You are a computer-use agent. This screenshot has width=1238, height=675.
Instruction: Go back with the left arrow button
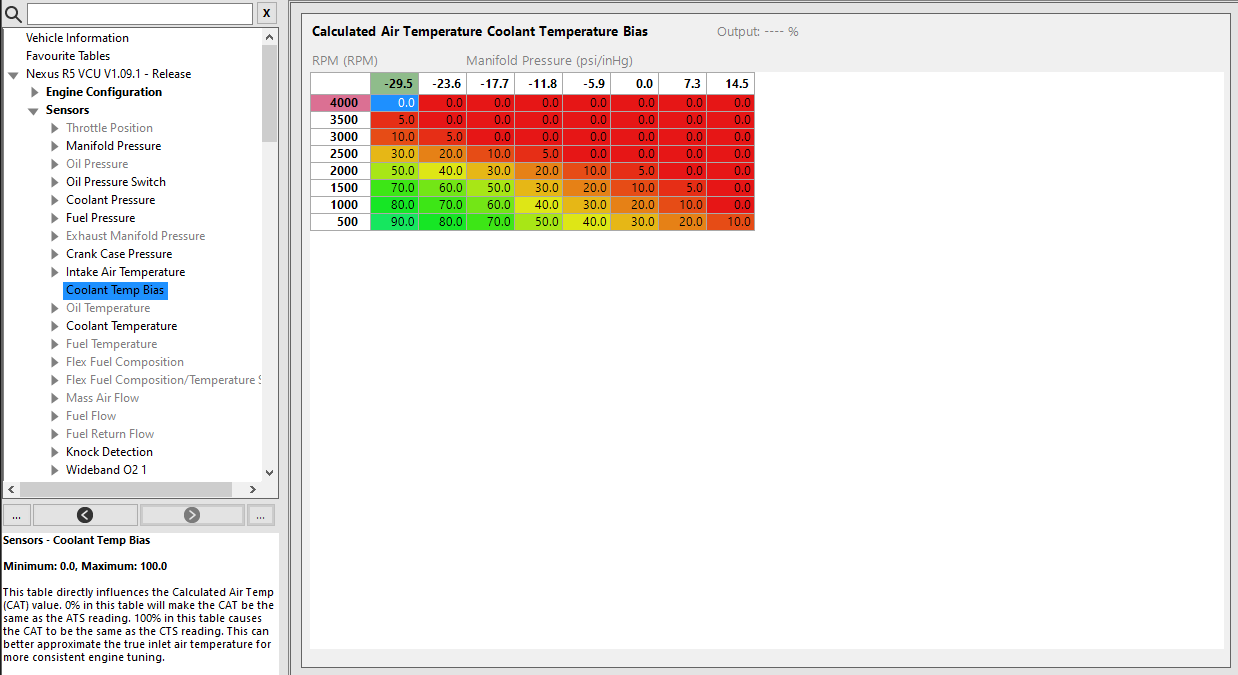point(85,515)
